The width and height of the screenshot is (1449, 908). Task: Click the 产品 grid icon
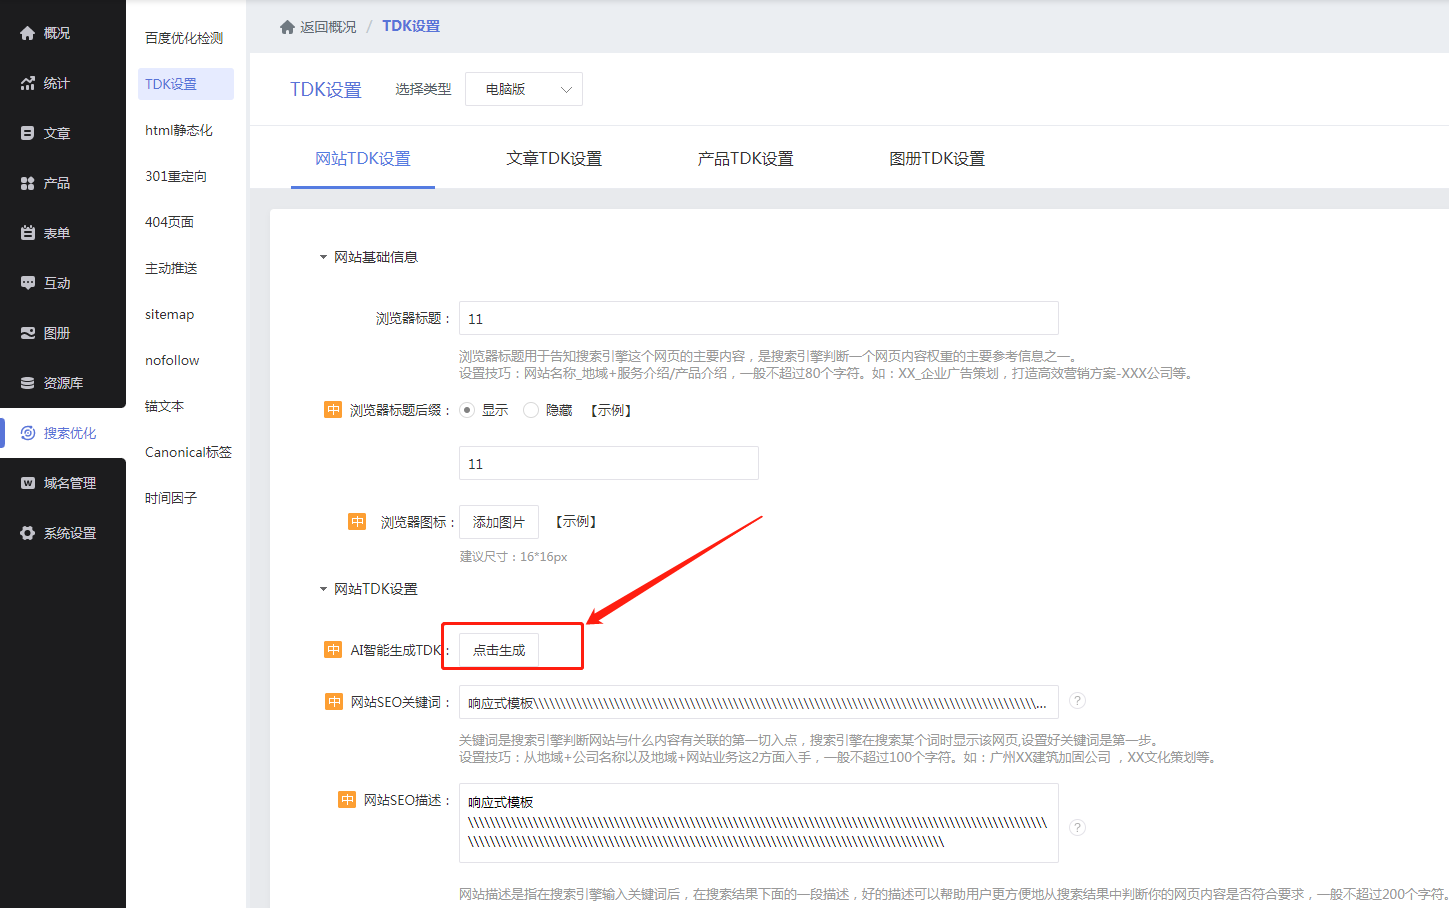pos(28,183)
